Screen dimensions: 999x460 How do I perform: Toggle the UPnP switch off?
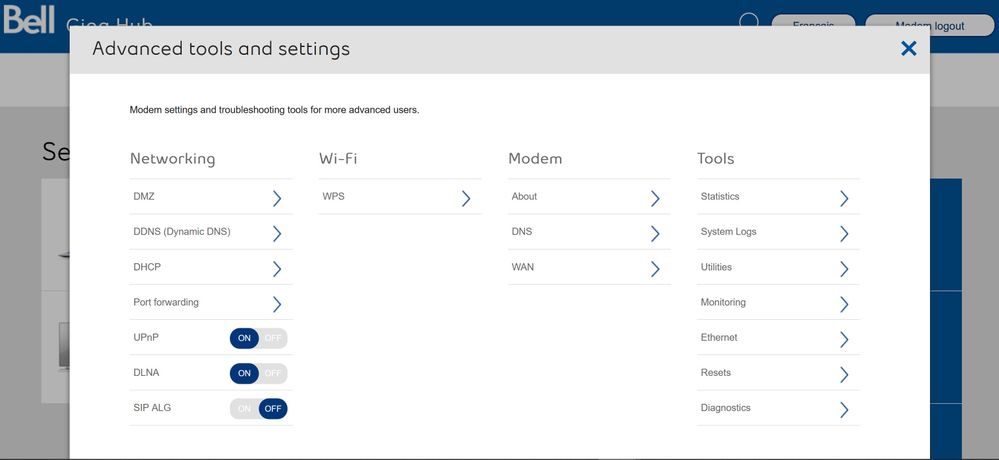coord(272,338)
